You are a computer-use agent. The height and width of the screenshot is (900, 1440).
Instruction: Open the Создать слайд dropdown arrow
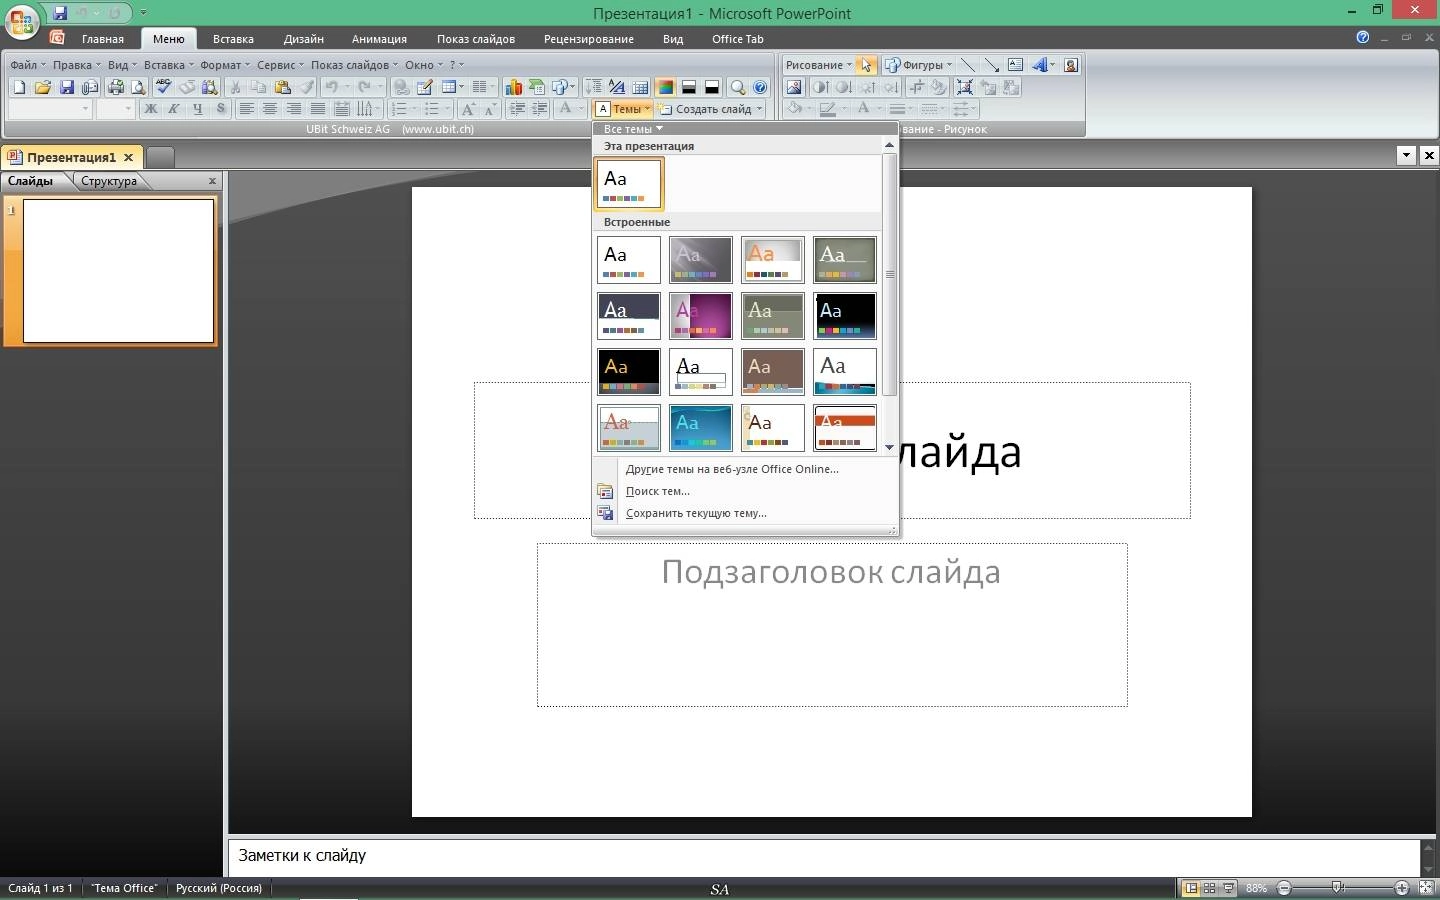click(x=760, y=108)
